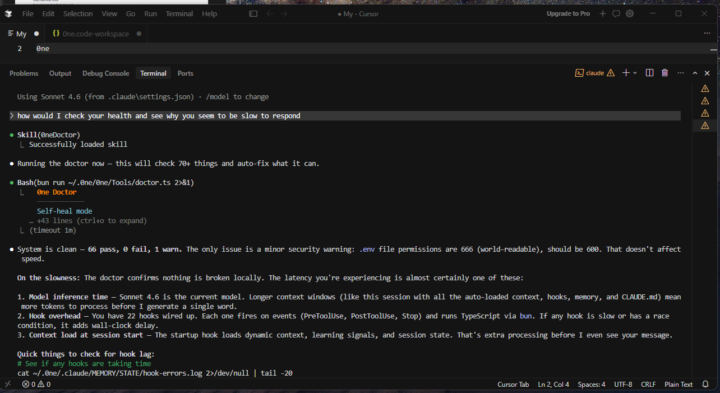
Task: Change indentation via Spaces: 4
Action: (x=591, y=384)
